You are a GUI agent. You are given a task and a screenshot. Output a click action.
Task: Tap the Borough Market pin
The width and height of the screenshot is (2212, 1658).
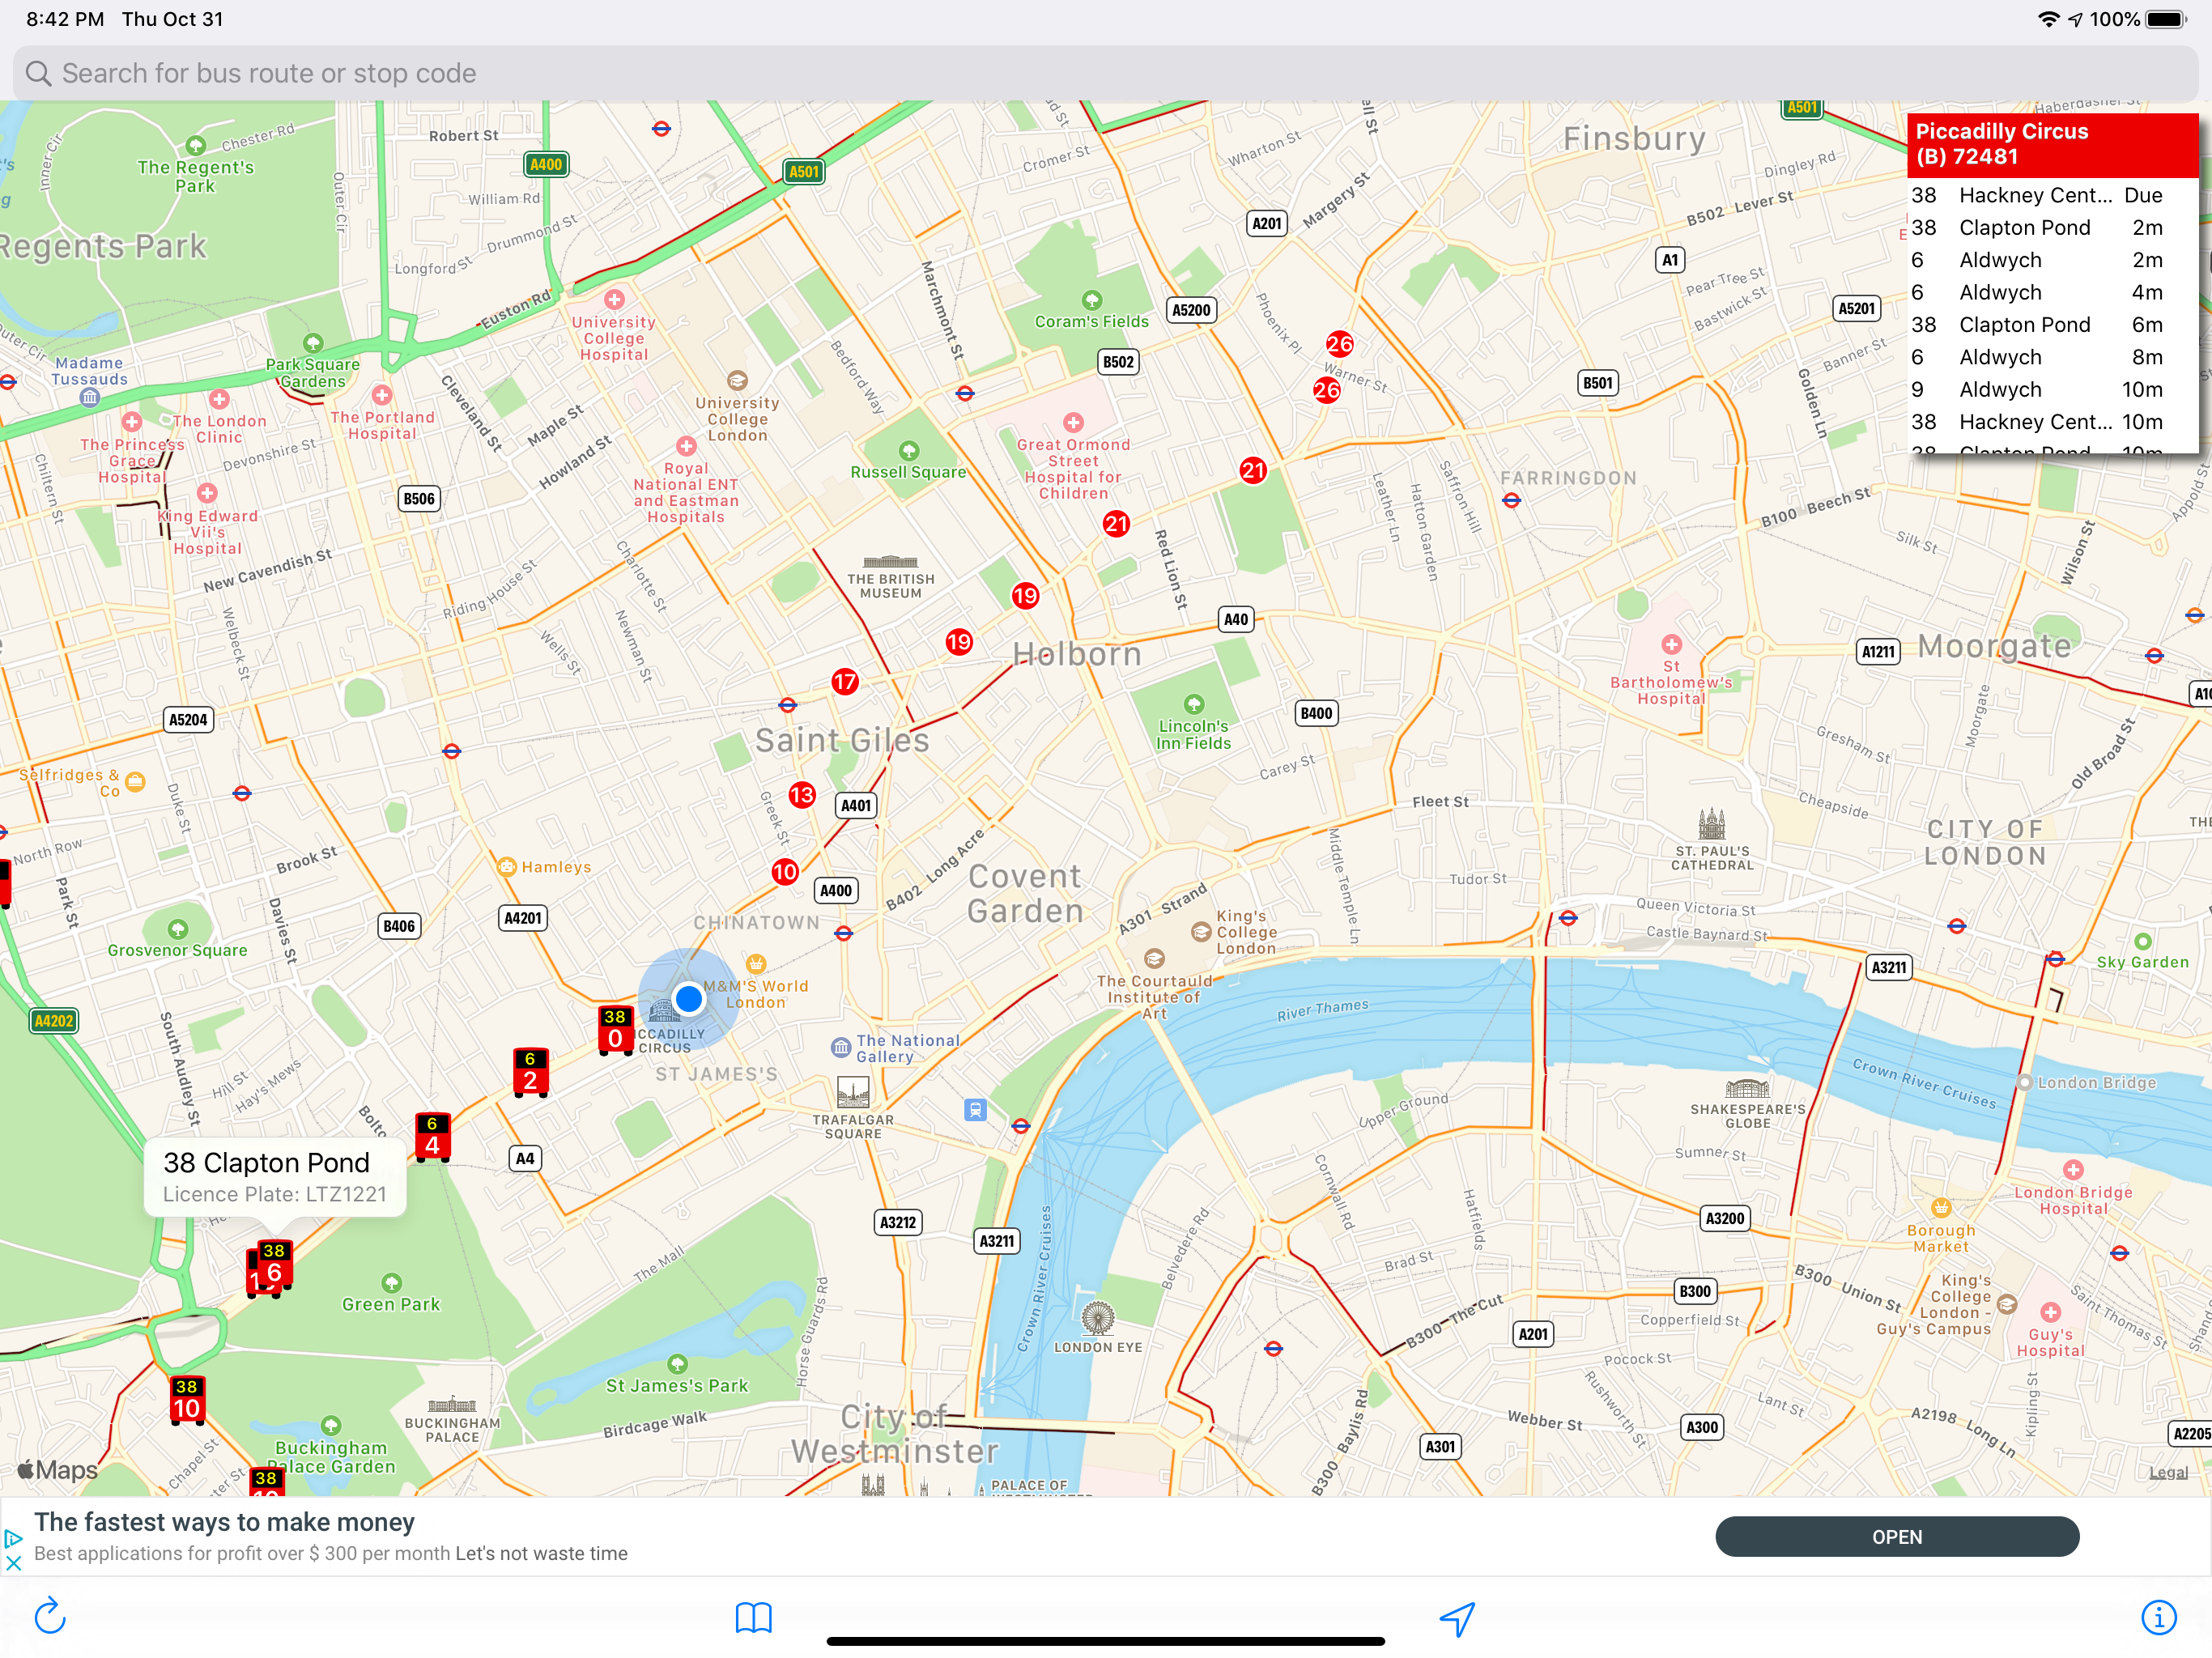(1940, 1207)
